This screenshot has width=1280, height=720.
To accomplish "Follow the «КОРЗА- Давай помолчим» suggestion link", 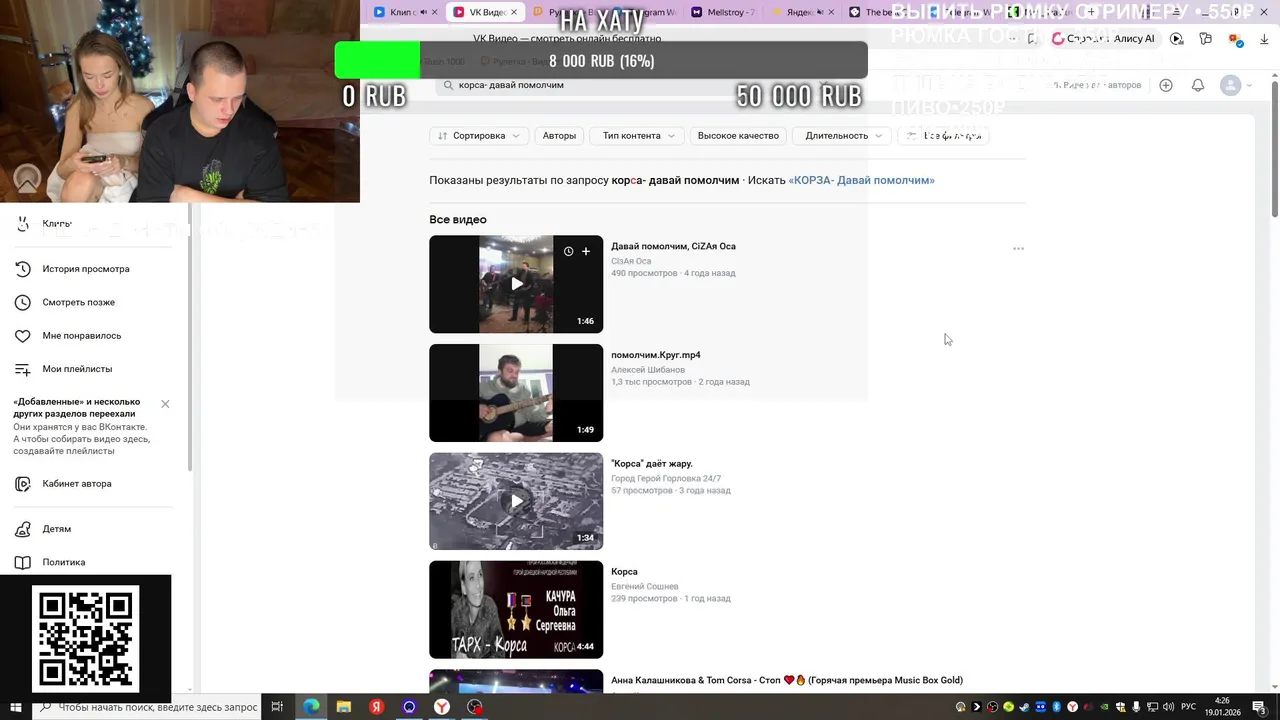I will point(861,181).
